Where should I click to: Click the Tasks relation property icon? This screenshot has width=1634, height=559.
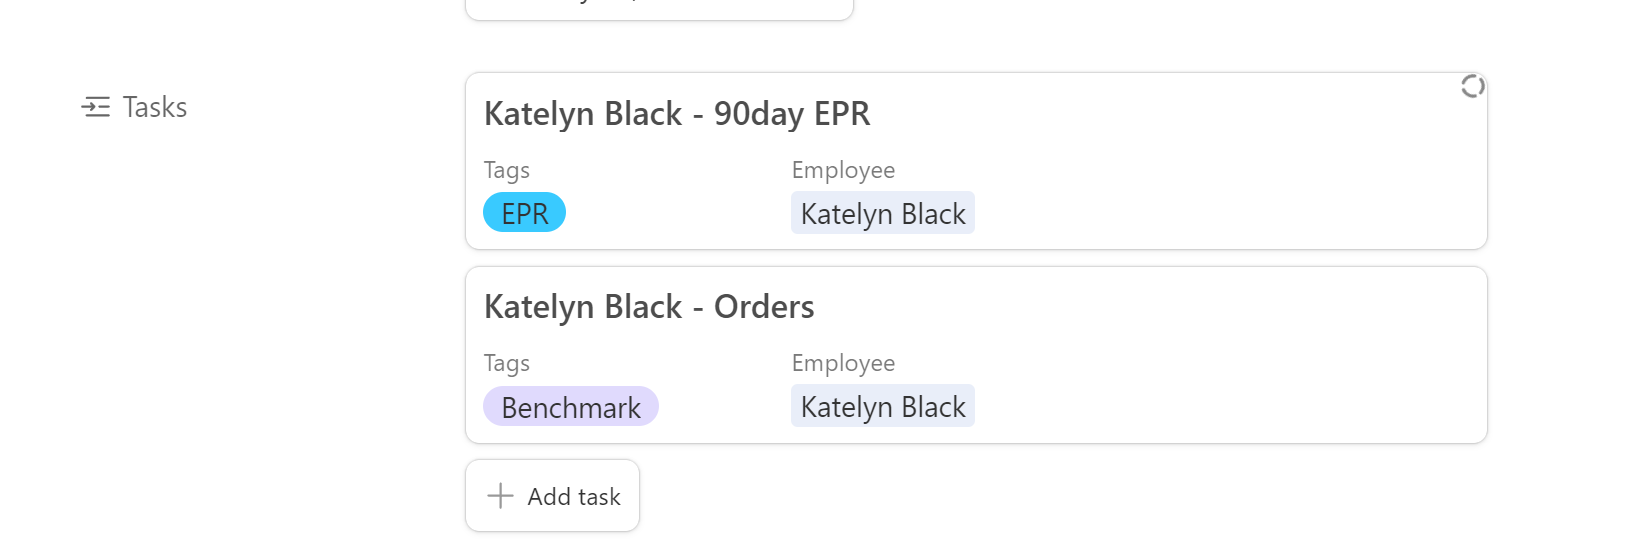coord(96,107)
